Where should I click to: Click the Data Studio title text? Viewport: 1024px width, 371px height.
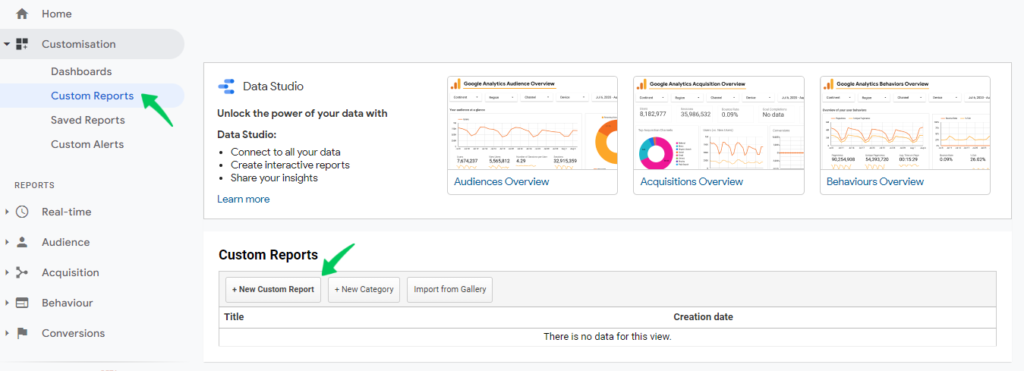(x=273, y=86)
